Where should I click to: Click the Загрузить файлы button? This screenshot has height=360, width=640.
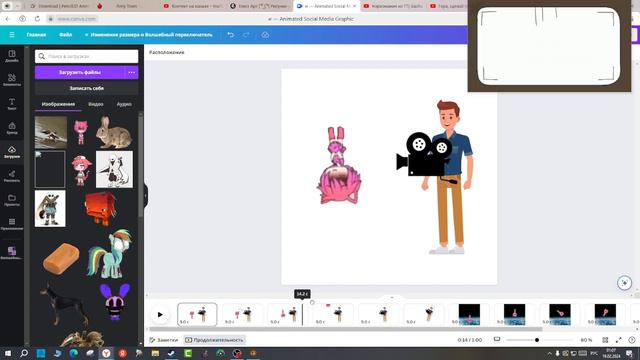point(80,72)
